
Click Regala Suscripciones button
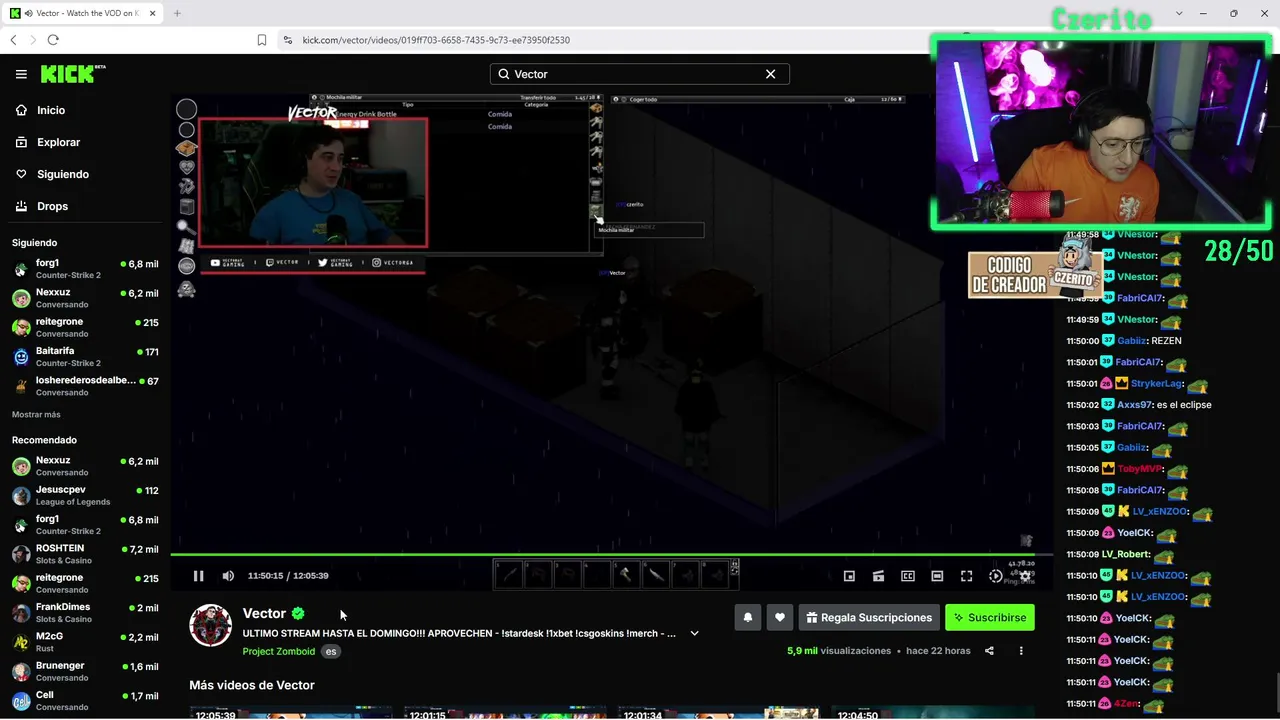pos(869,618)
